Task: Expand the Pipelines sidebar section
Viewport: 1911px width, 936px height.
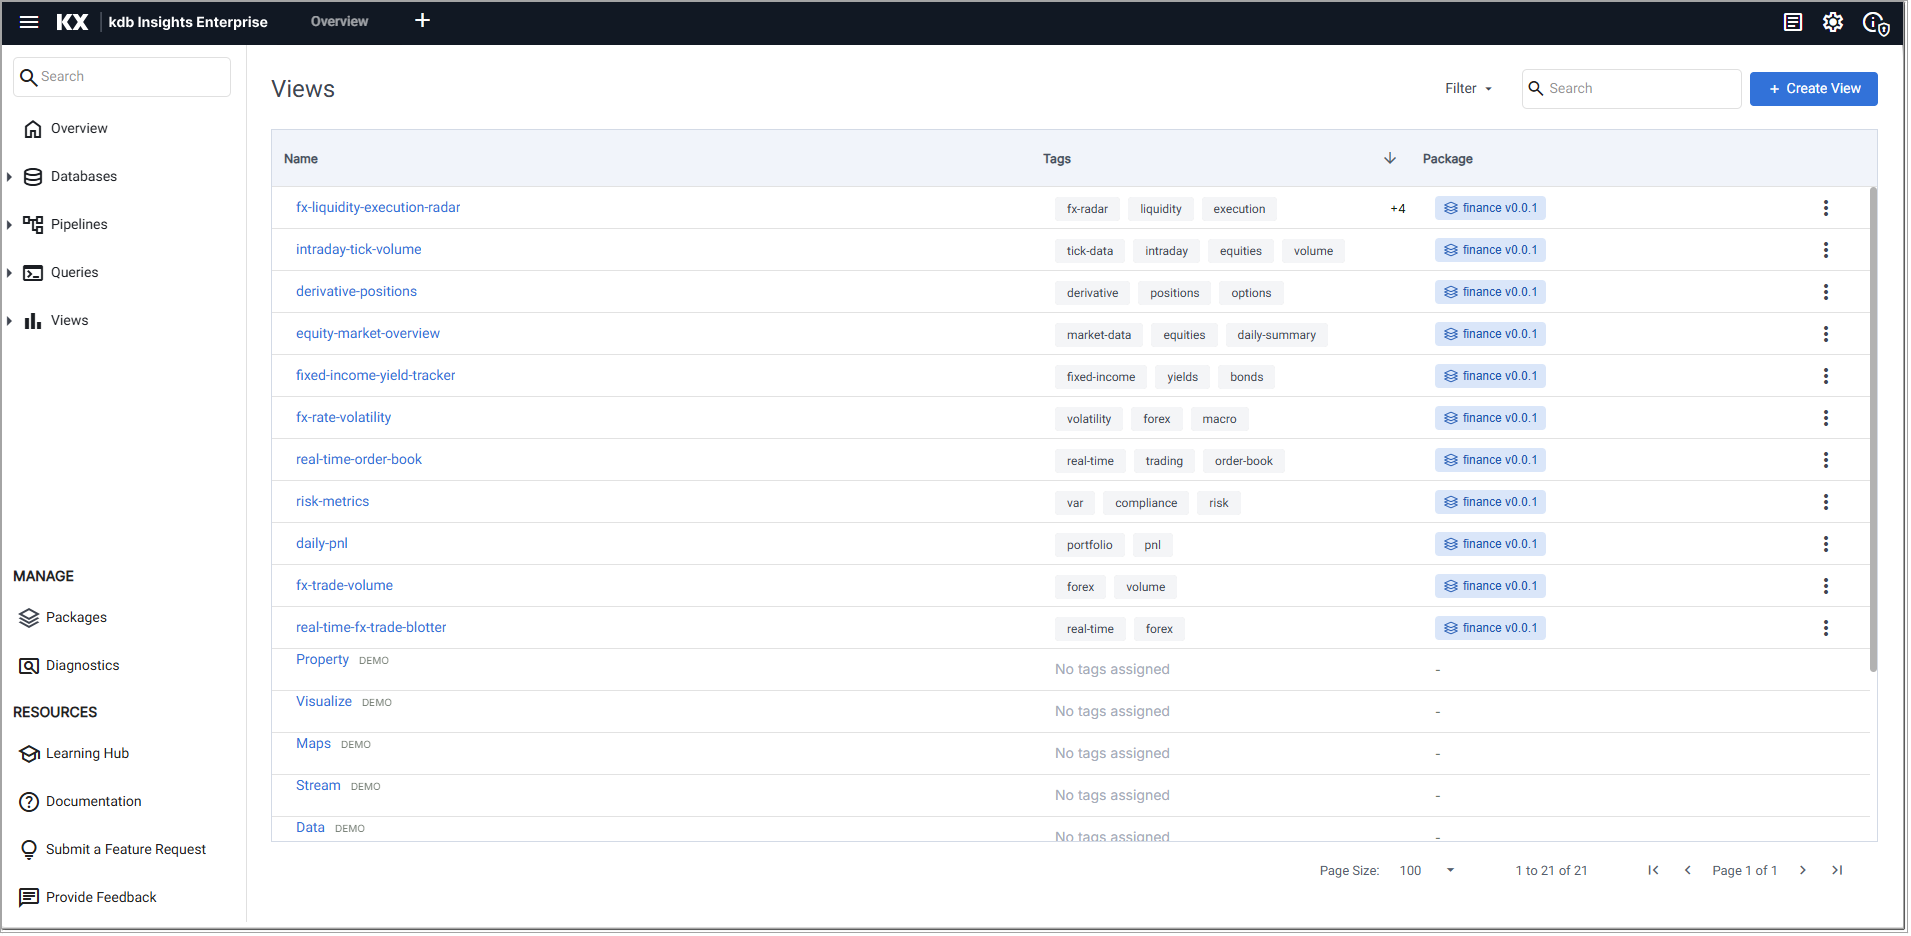Action: pyautogui.click(x=10, y=225)
